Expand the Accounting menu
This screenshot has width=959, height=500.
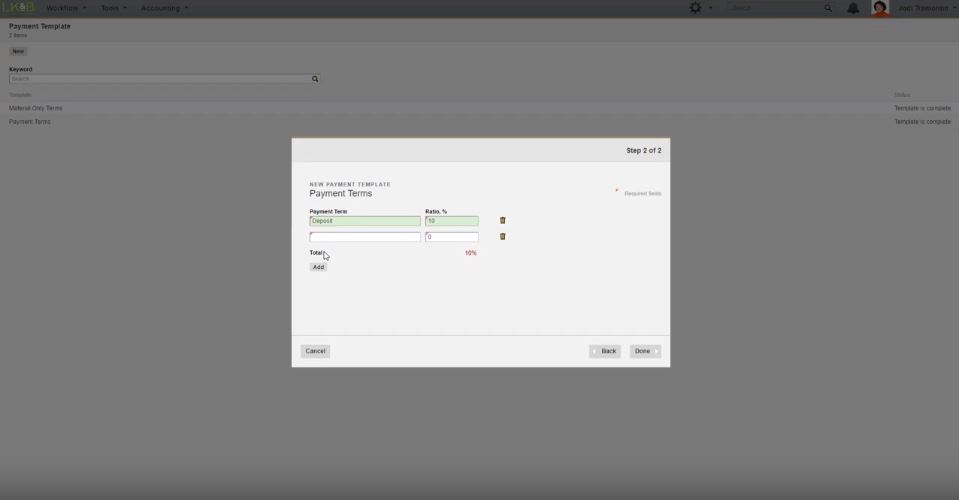click(x=164, y=8)
